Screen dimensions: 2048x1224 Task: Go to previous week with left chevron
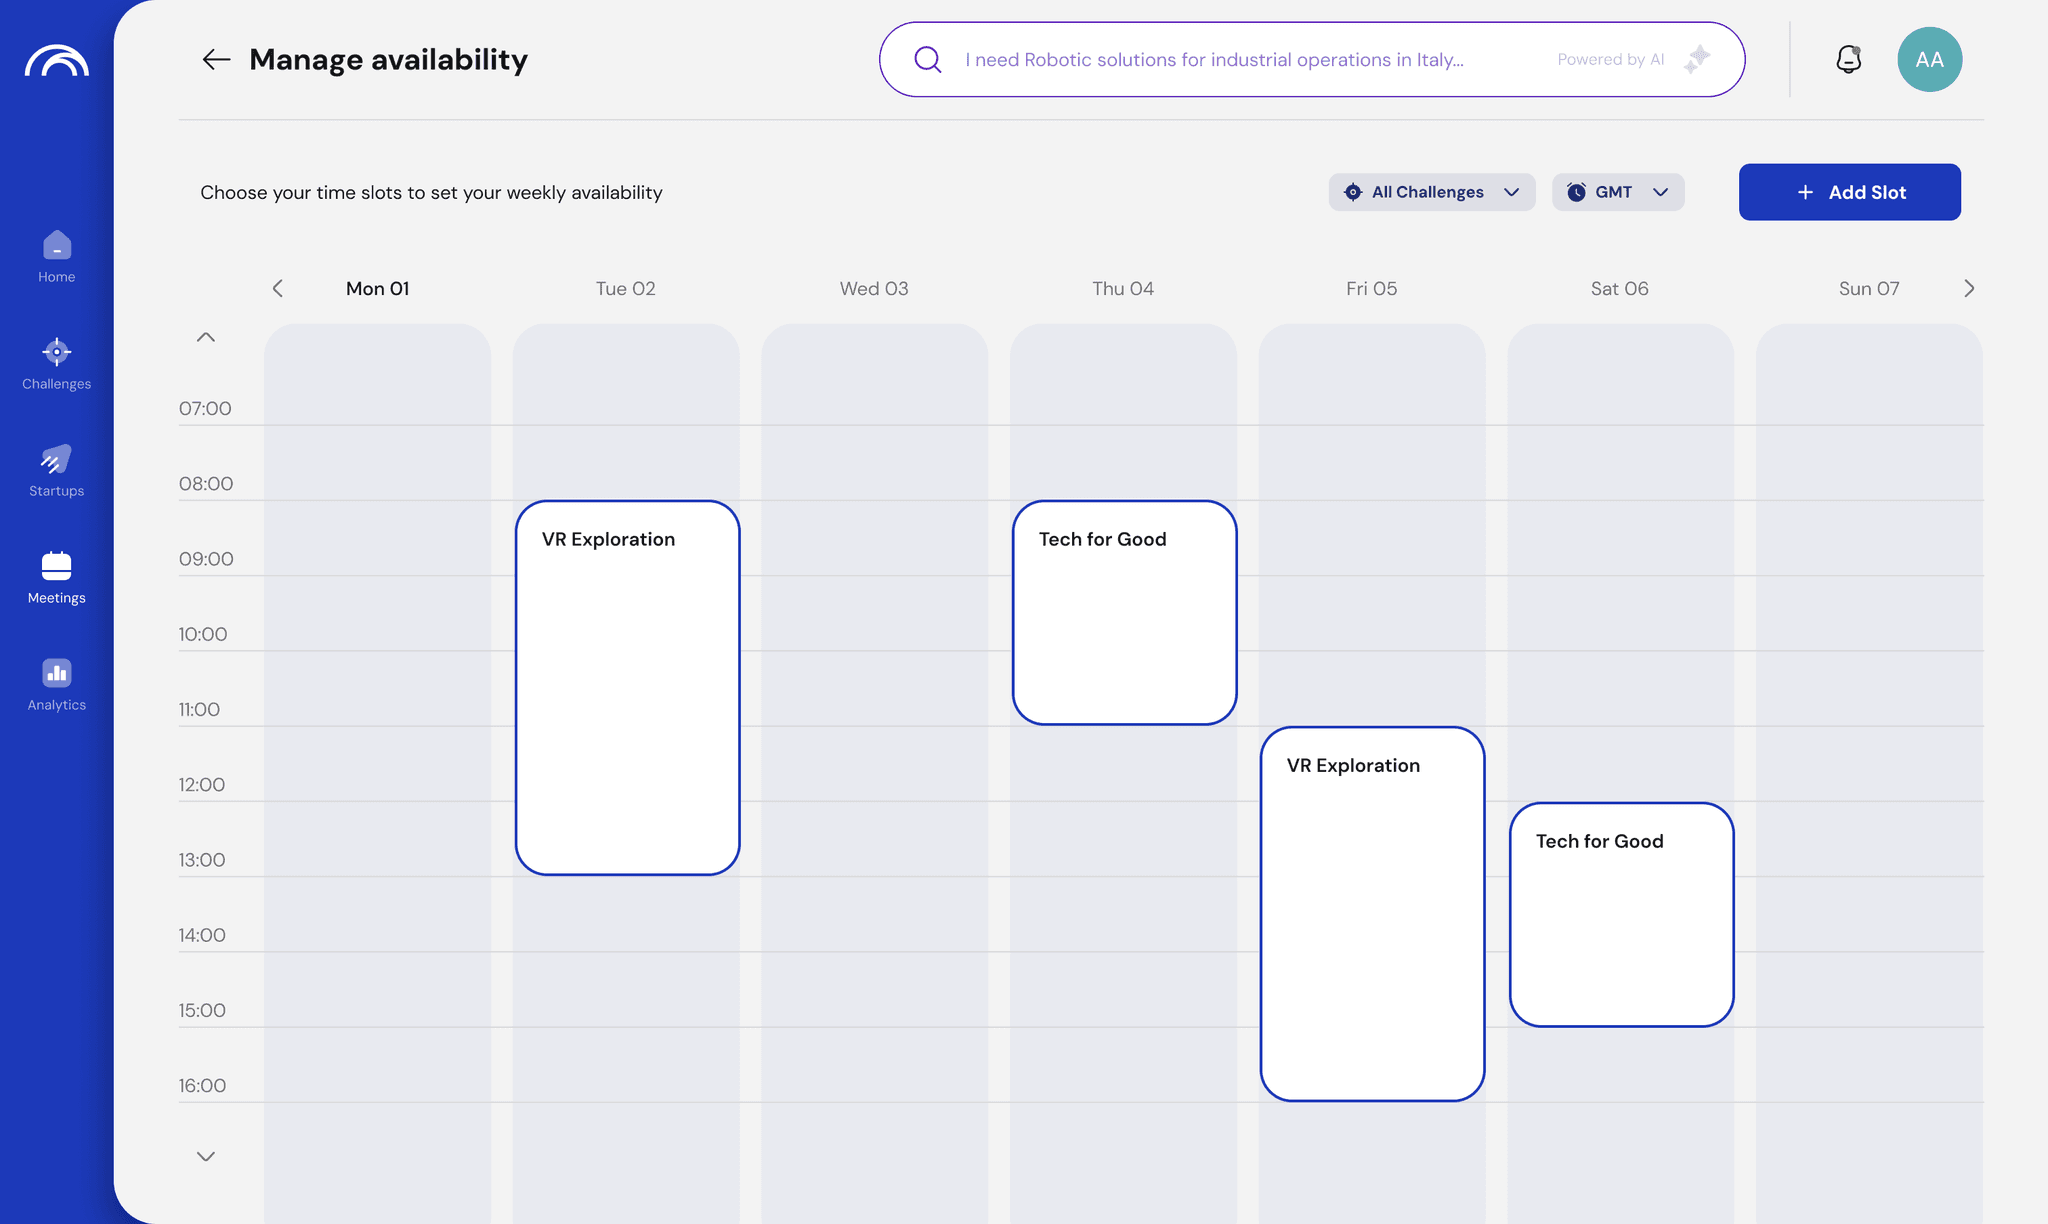(x=278, y=289)
